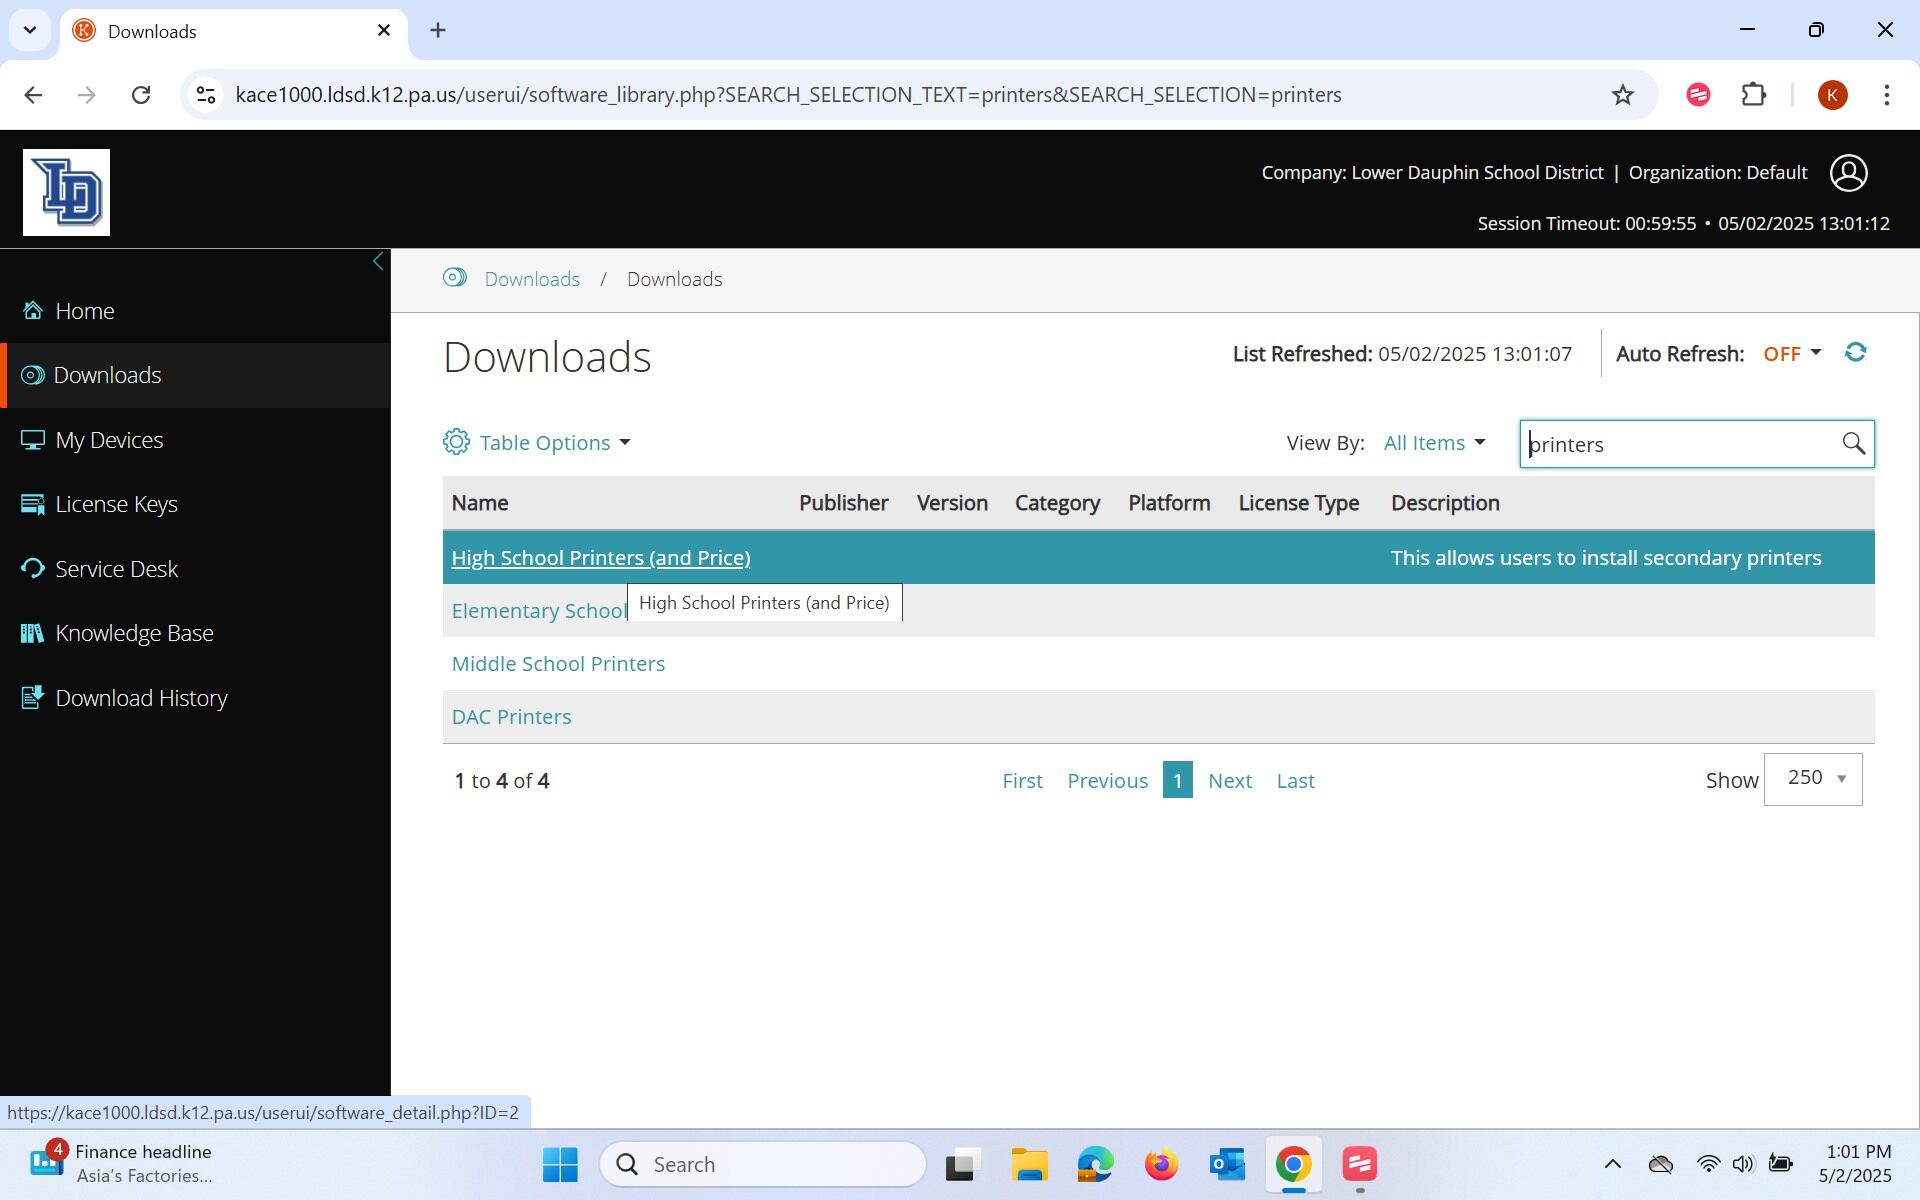Toggle the Auto Refresh OFF dropdown

point(1792,354)
